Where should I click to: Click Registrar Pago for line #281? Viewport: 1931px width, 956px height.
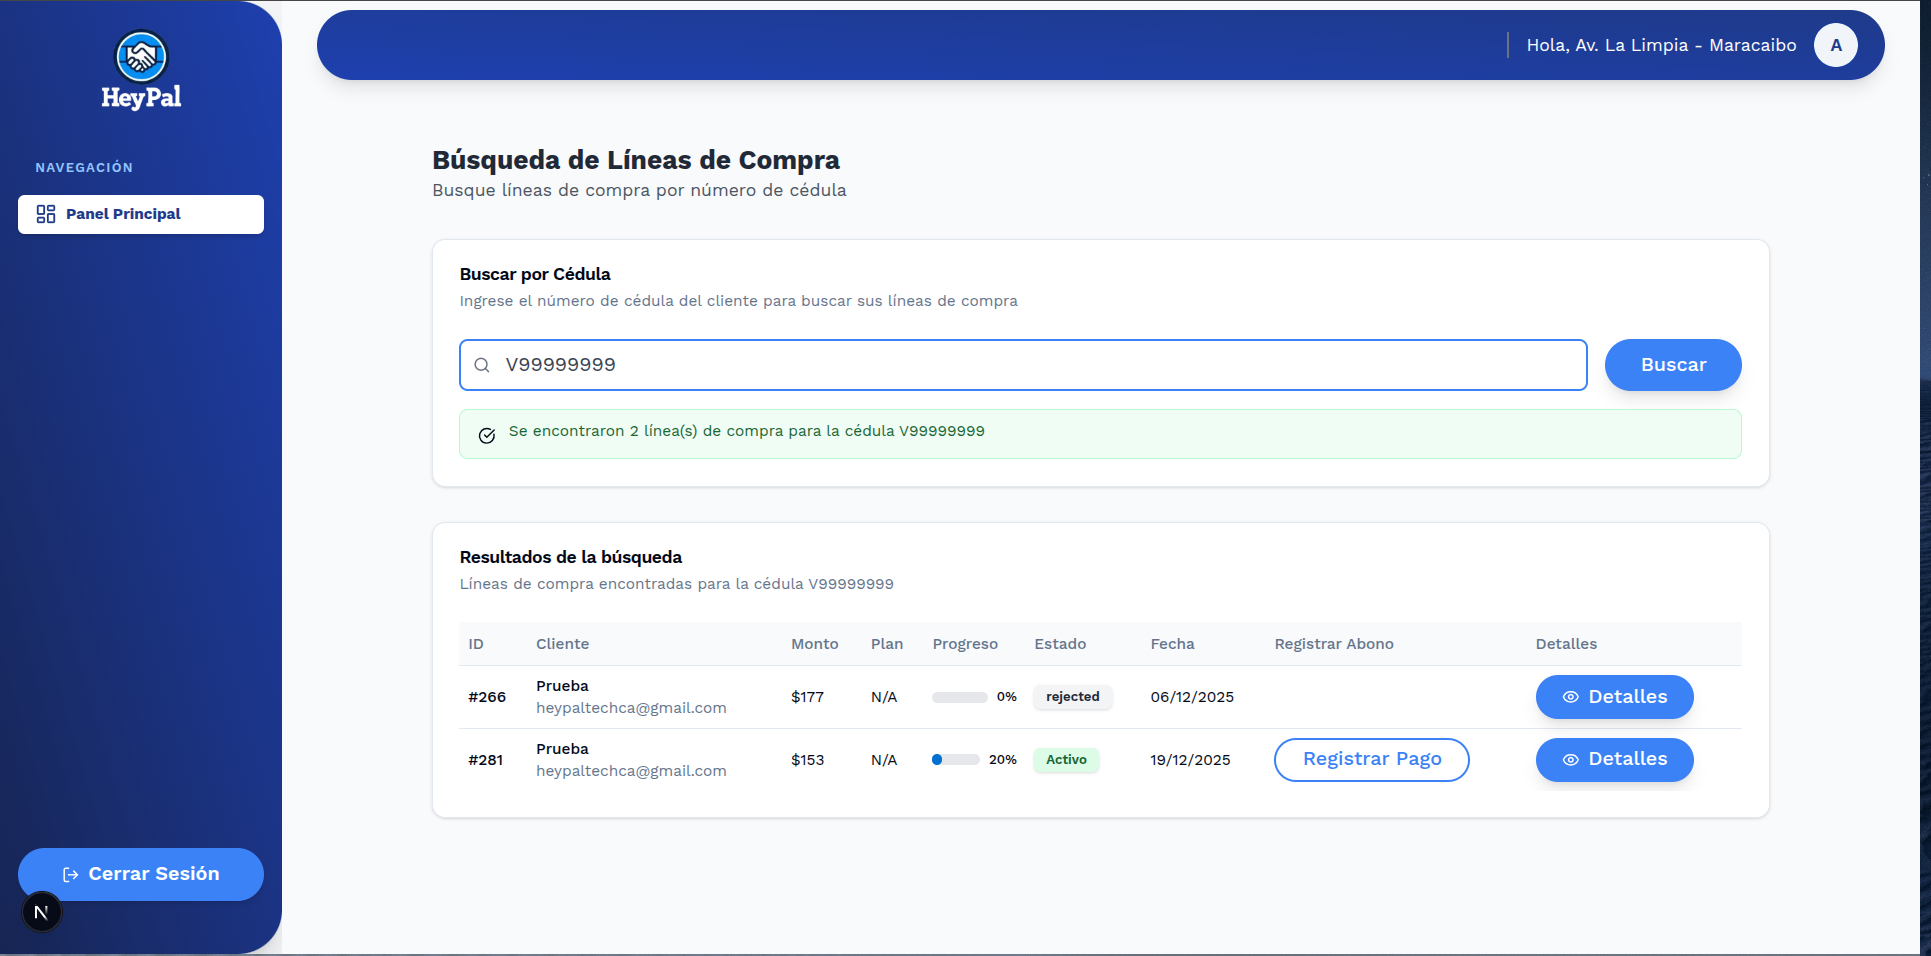pyautogui.click(x=1371, y=759)
